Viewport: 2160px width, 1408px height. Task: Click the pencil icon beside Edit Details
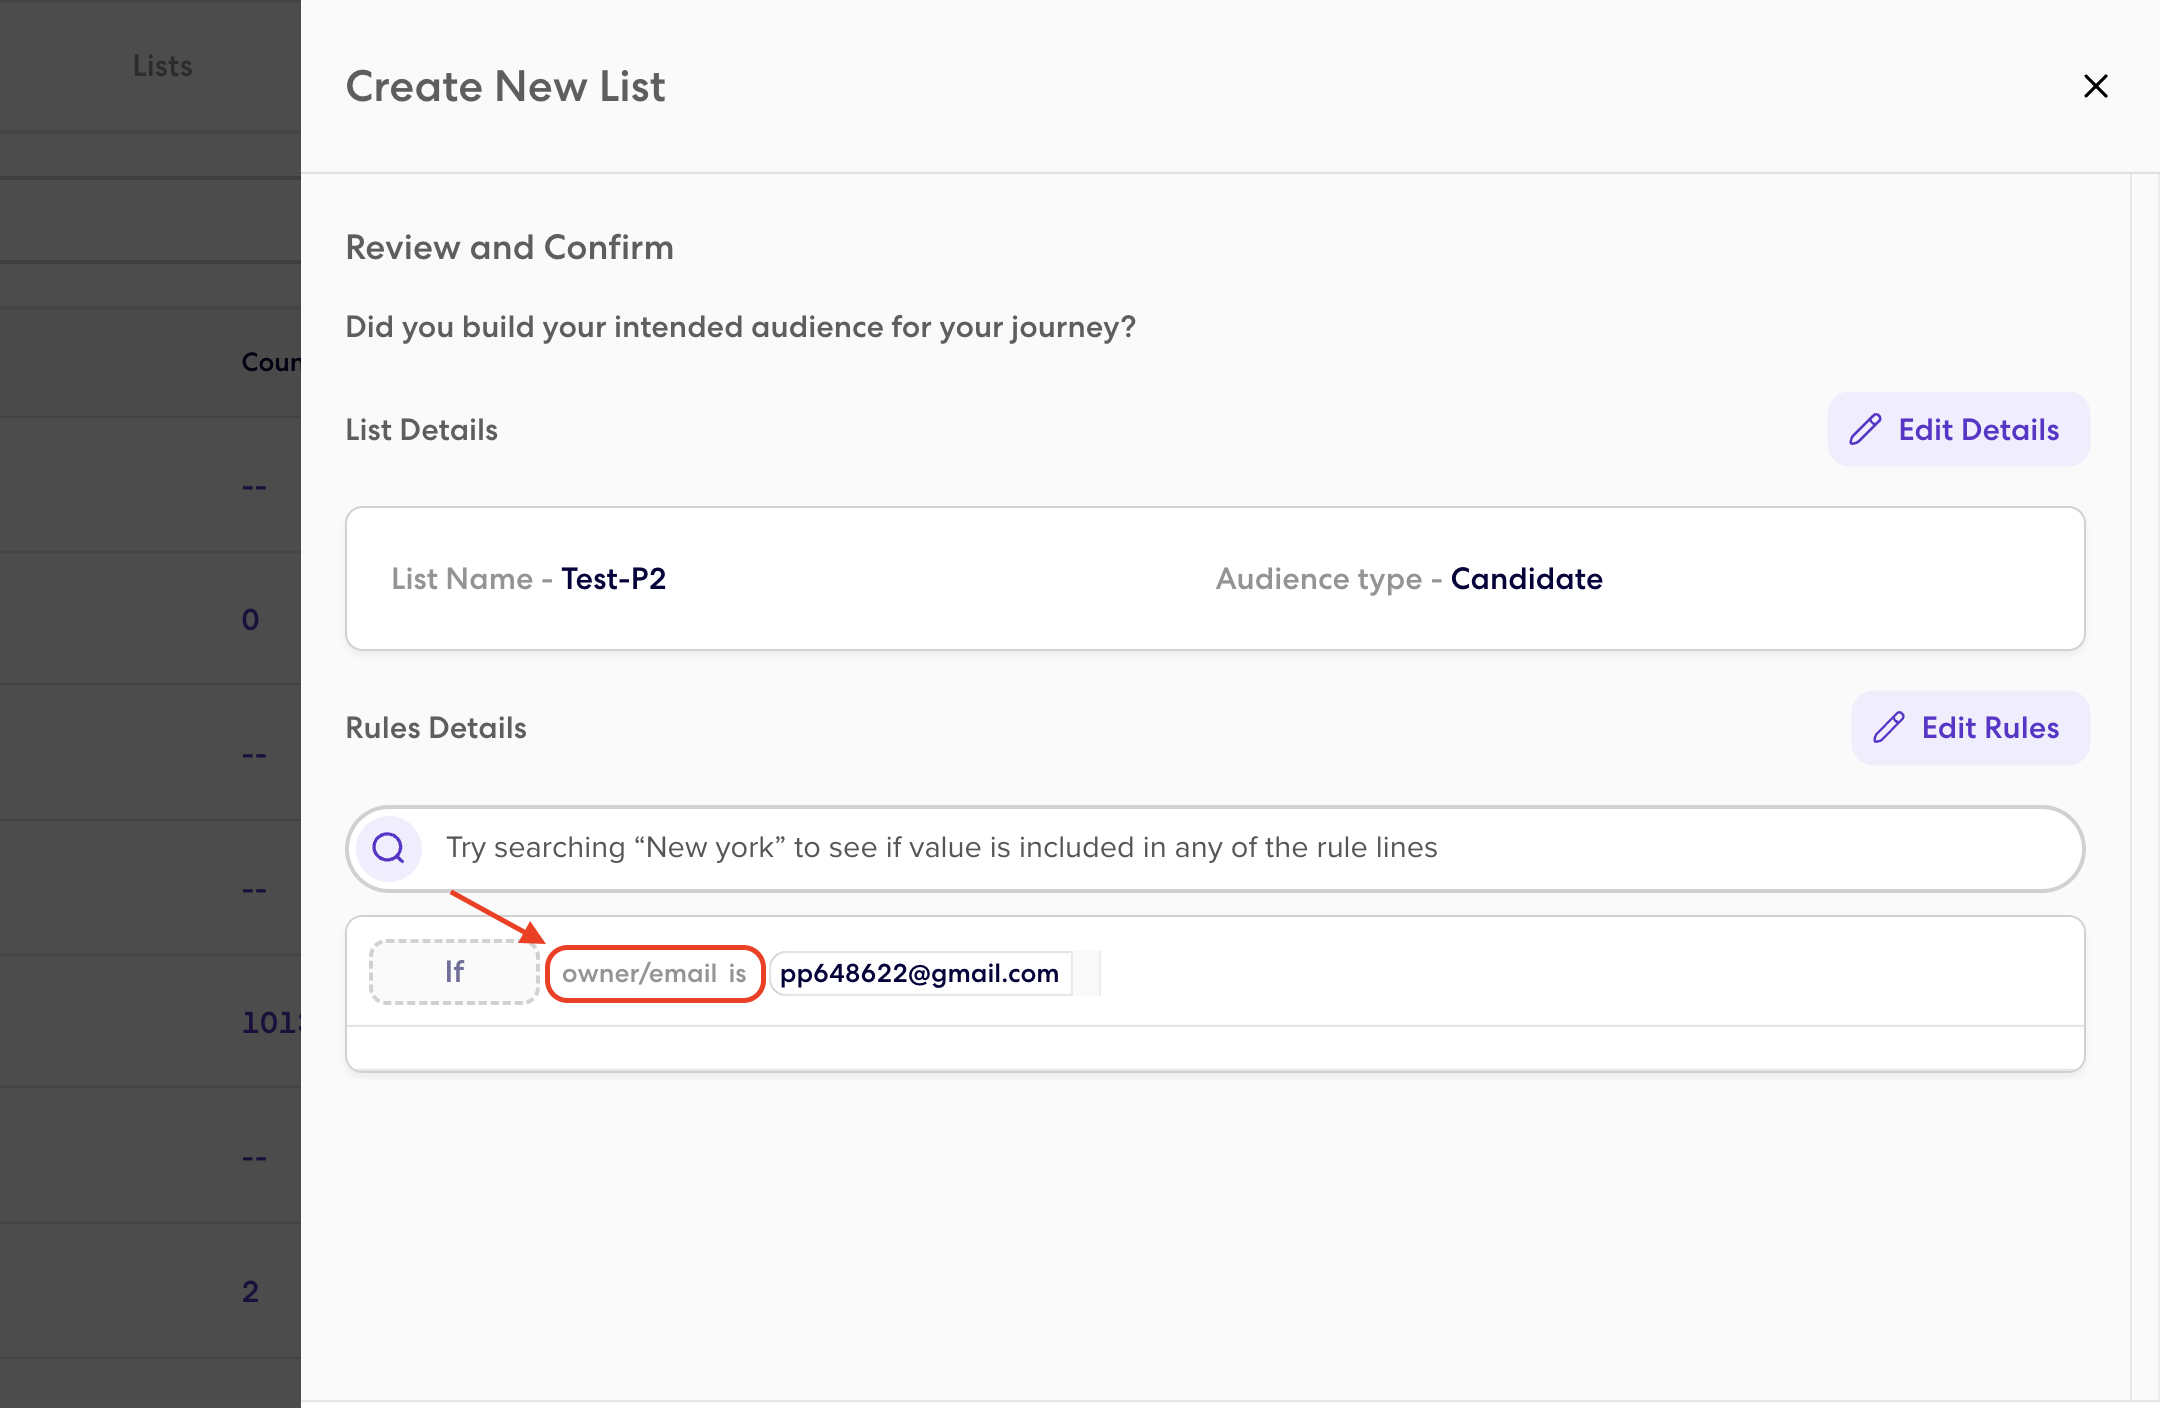(1865, 430)
